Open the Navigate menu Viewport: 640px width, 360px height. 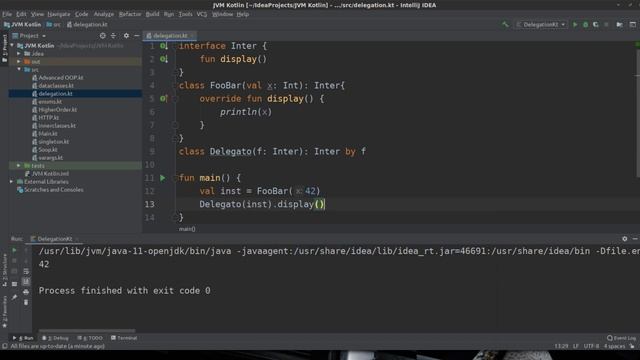point(58,14)
